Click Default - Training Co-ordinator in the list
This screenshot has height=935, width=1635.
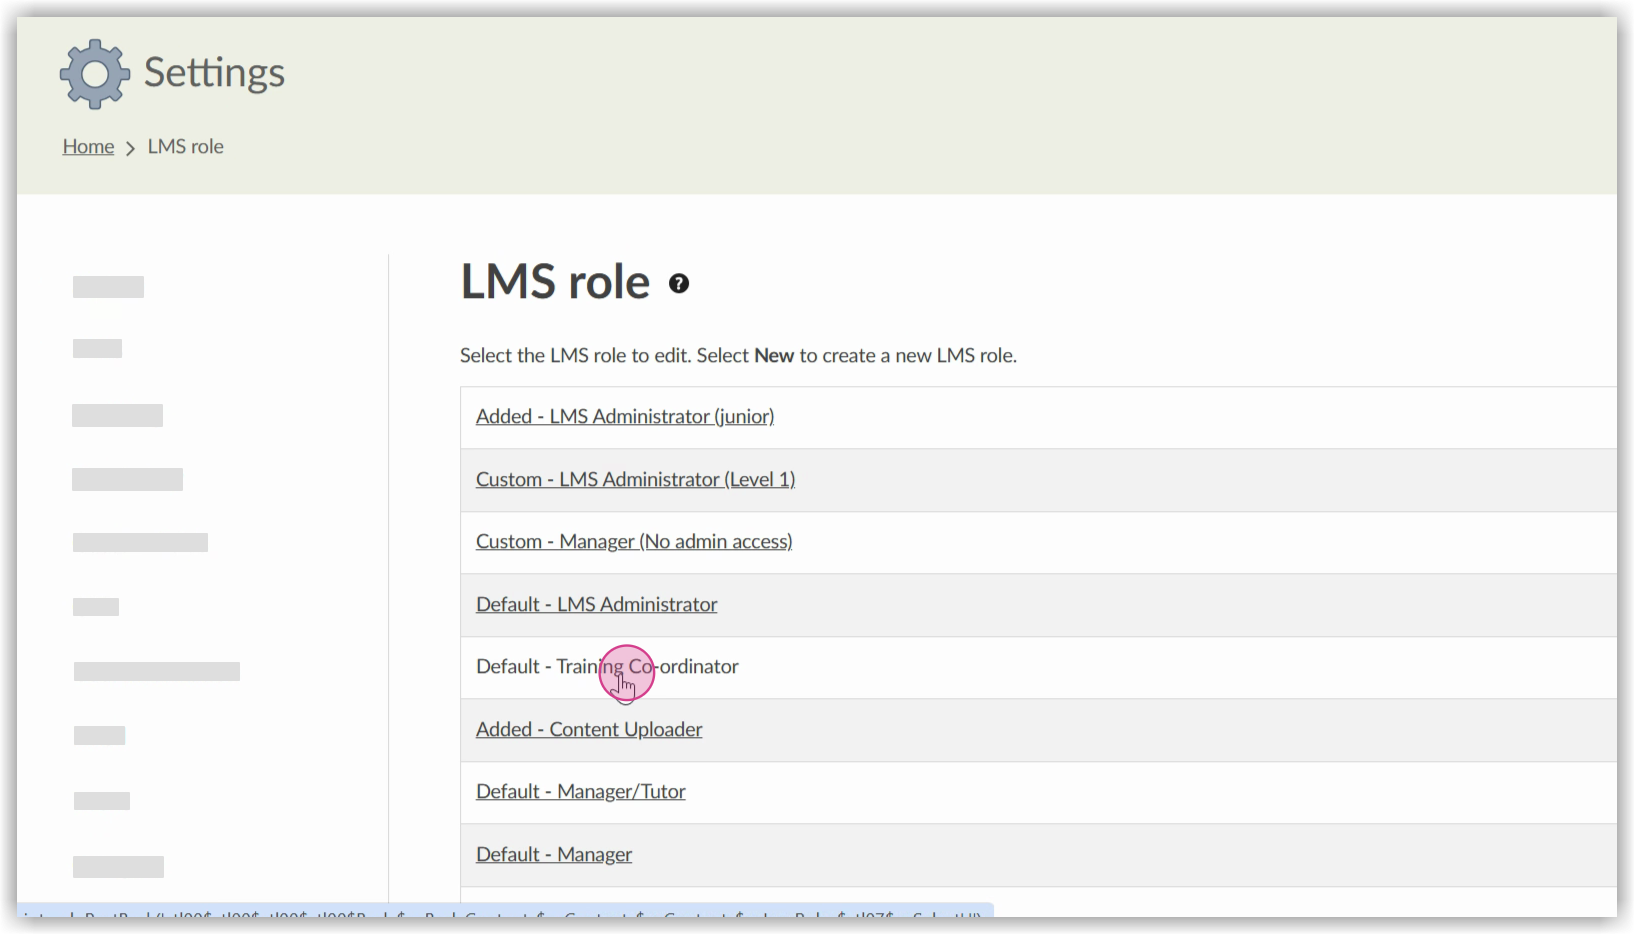pos(606,666)
